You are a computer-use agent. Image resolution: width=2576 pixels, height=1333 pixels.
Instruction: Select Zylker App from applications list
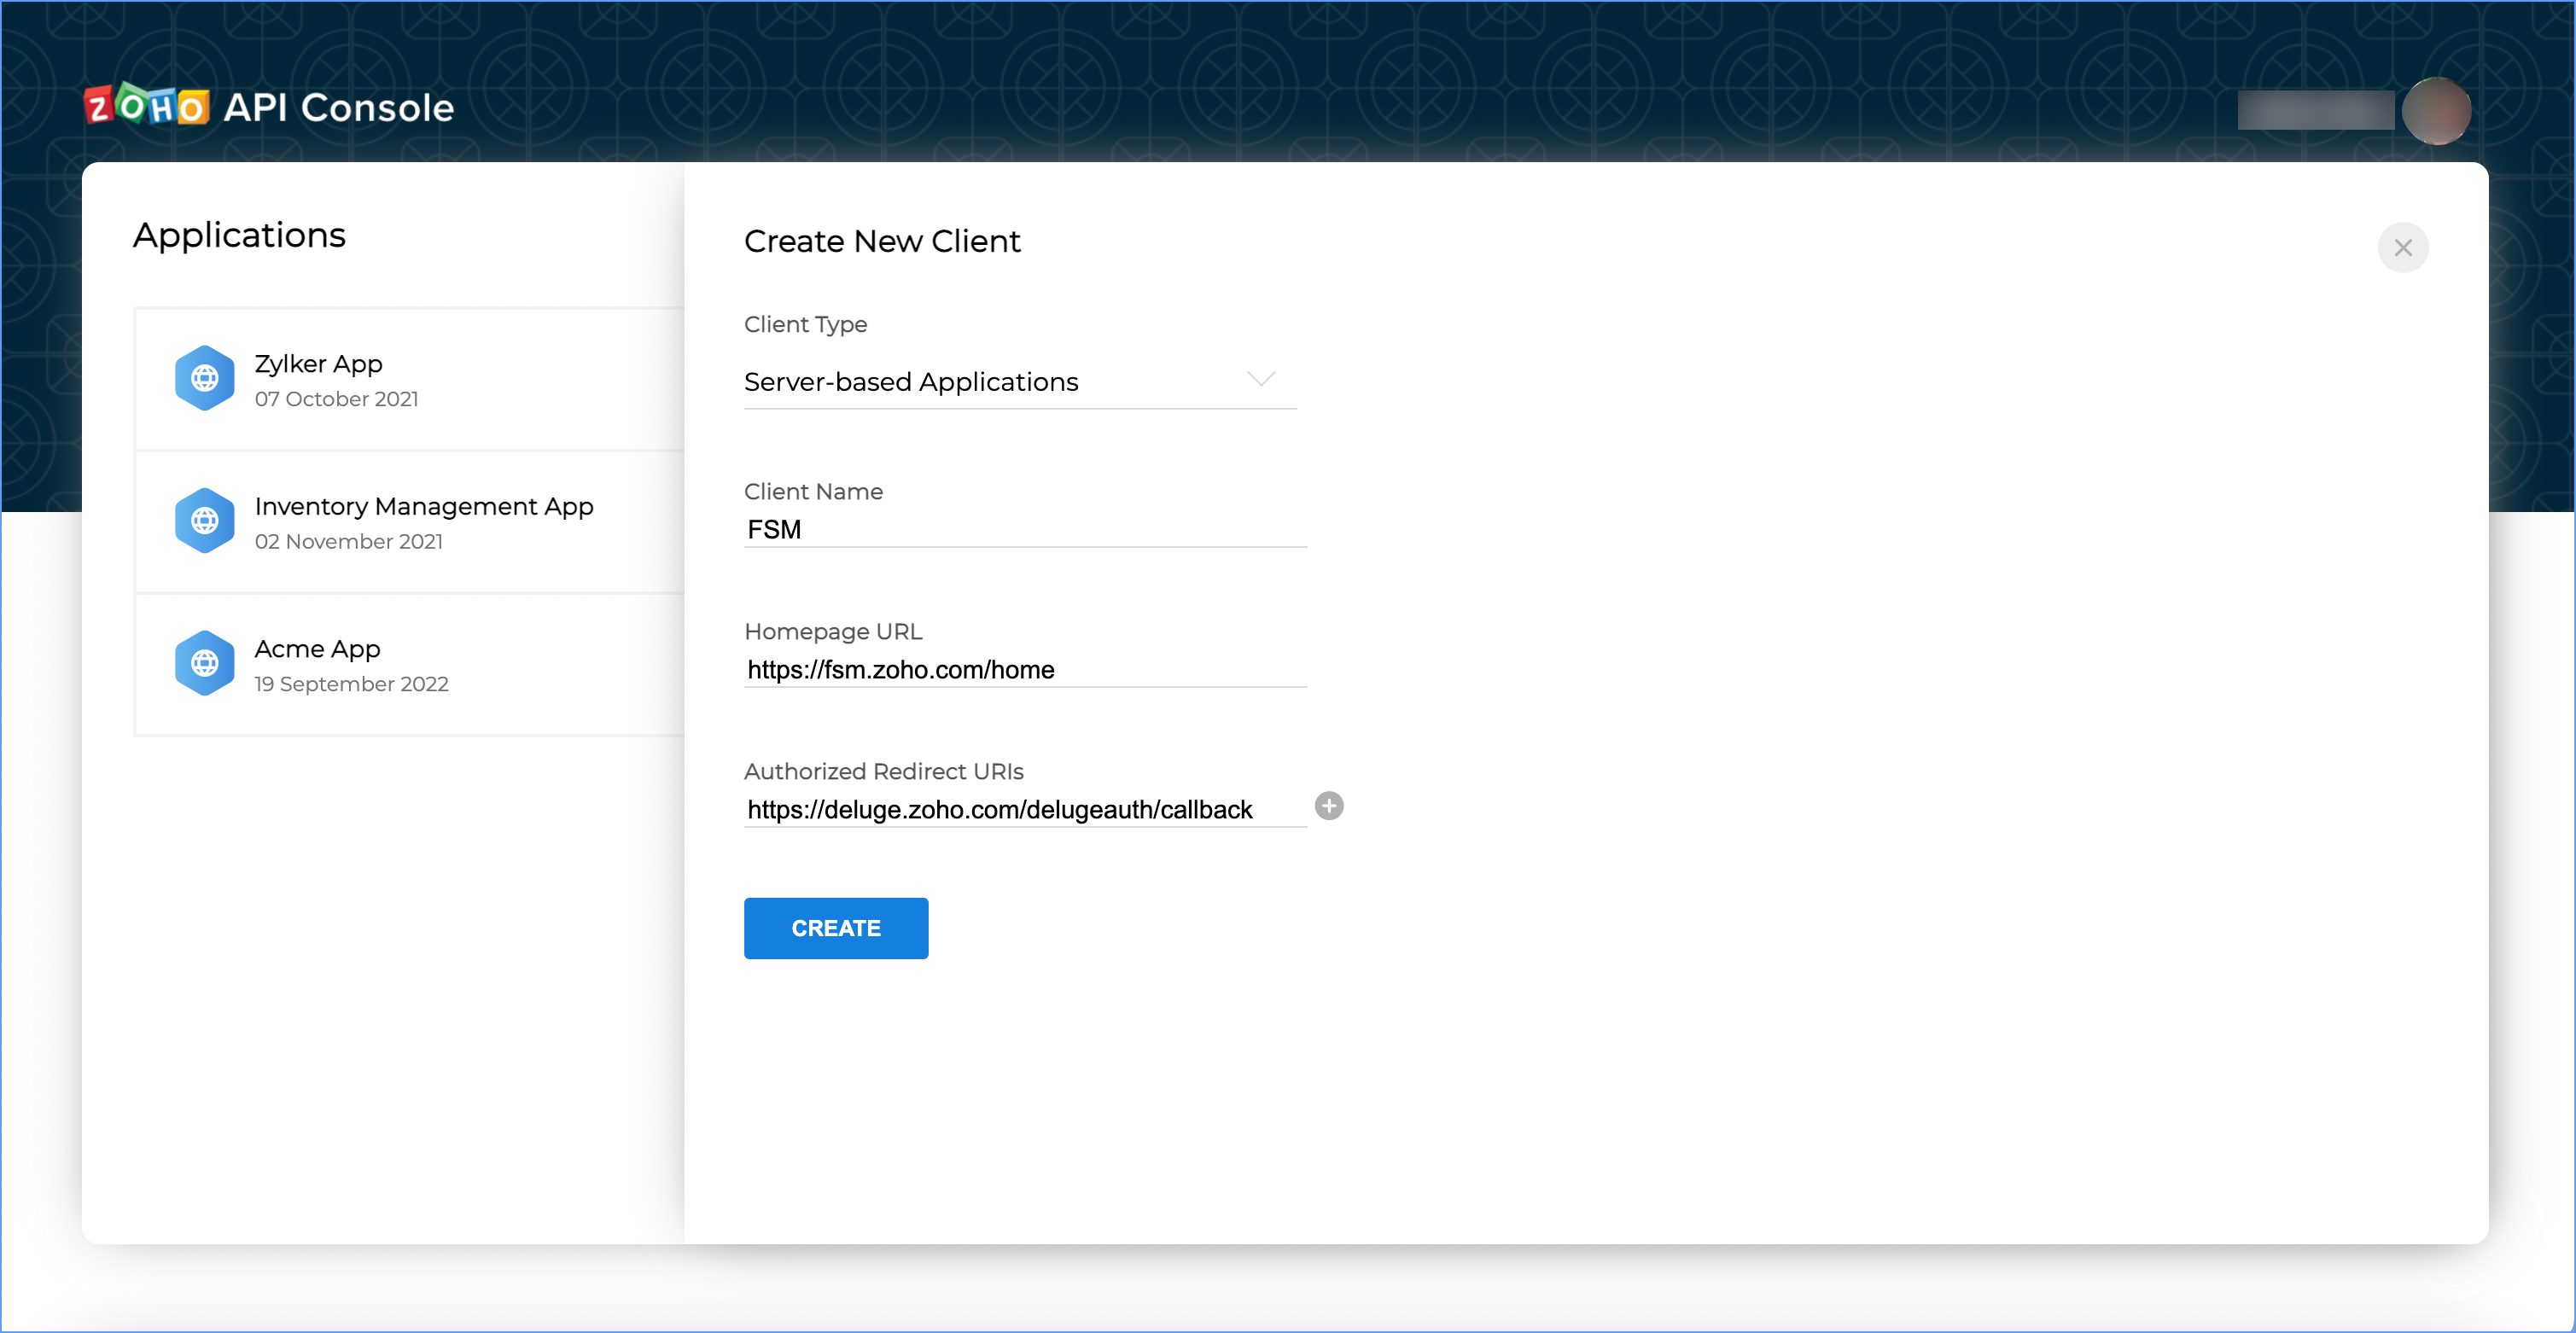click(x=318, y=364)
